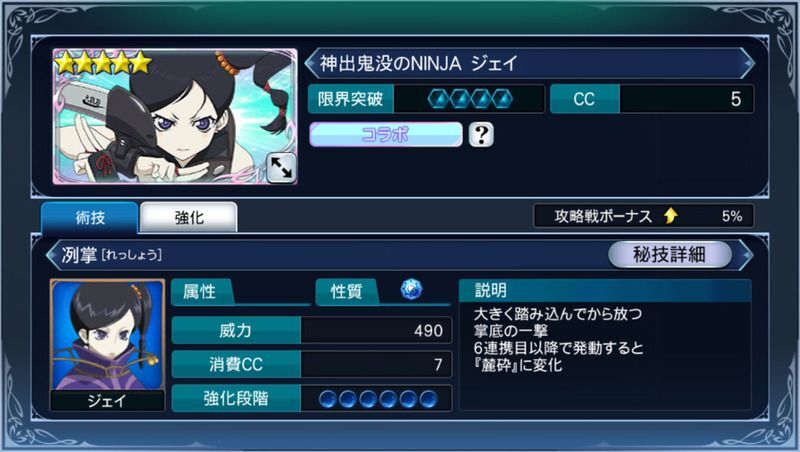
Task: Go to previous character with left title arrow
Action: click(x=310, y=64)
